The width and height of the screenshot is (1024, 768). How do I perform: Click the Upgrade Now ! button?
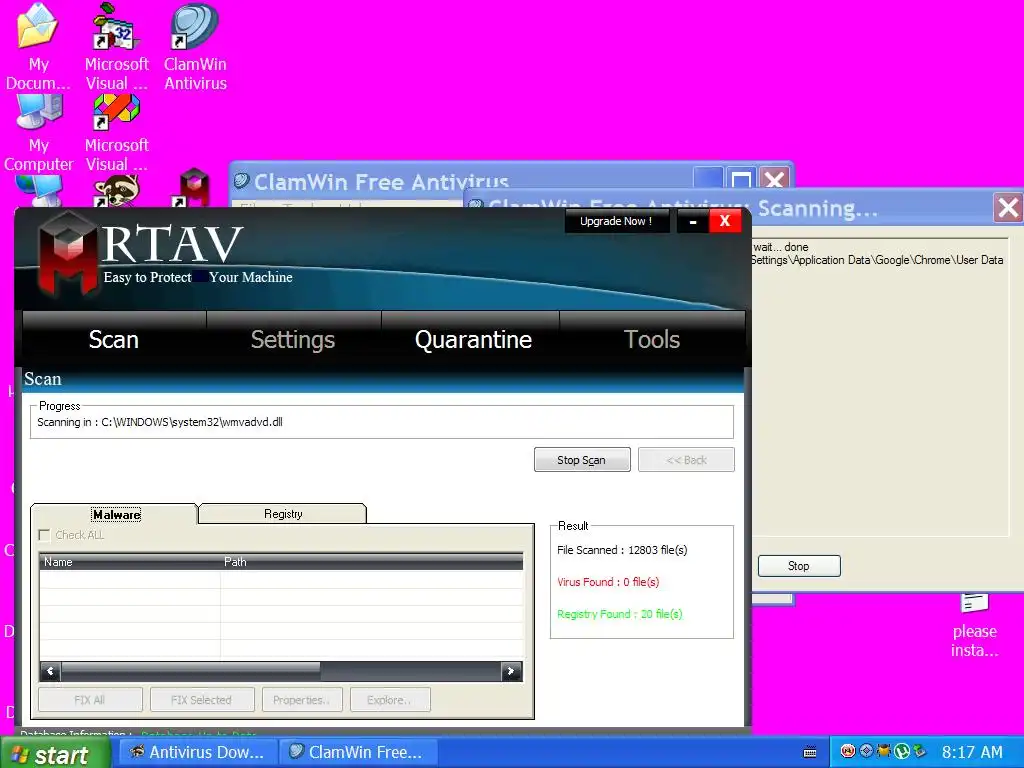616,221
